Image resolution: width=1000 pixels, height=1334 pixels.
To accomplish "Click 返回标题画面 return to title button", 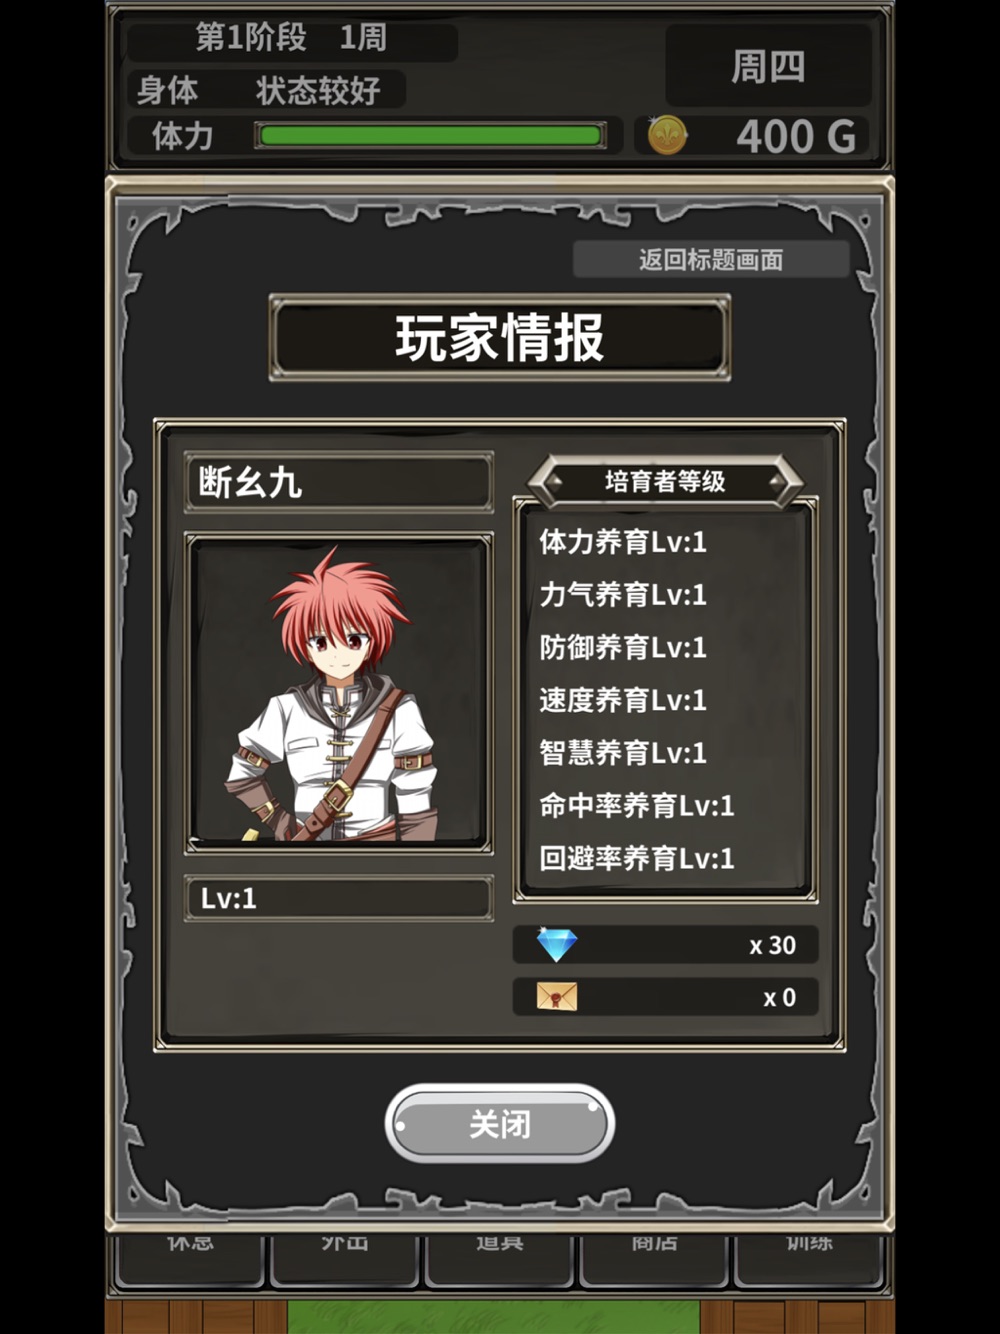I will (x=711, y=260).
